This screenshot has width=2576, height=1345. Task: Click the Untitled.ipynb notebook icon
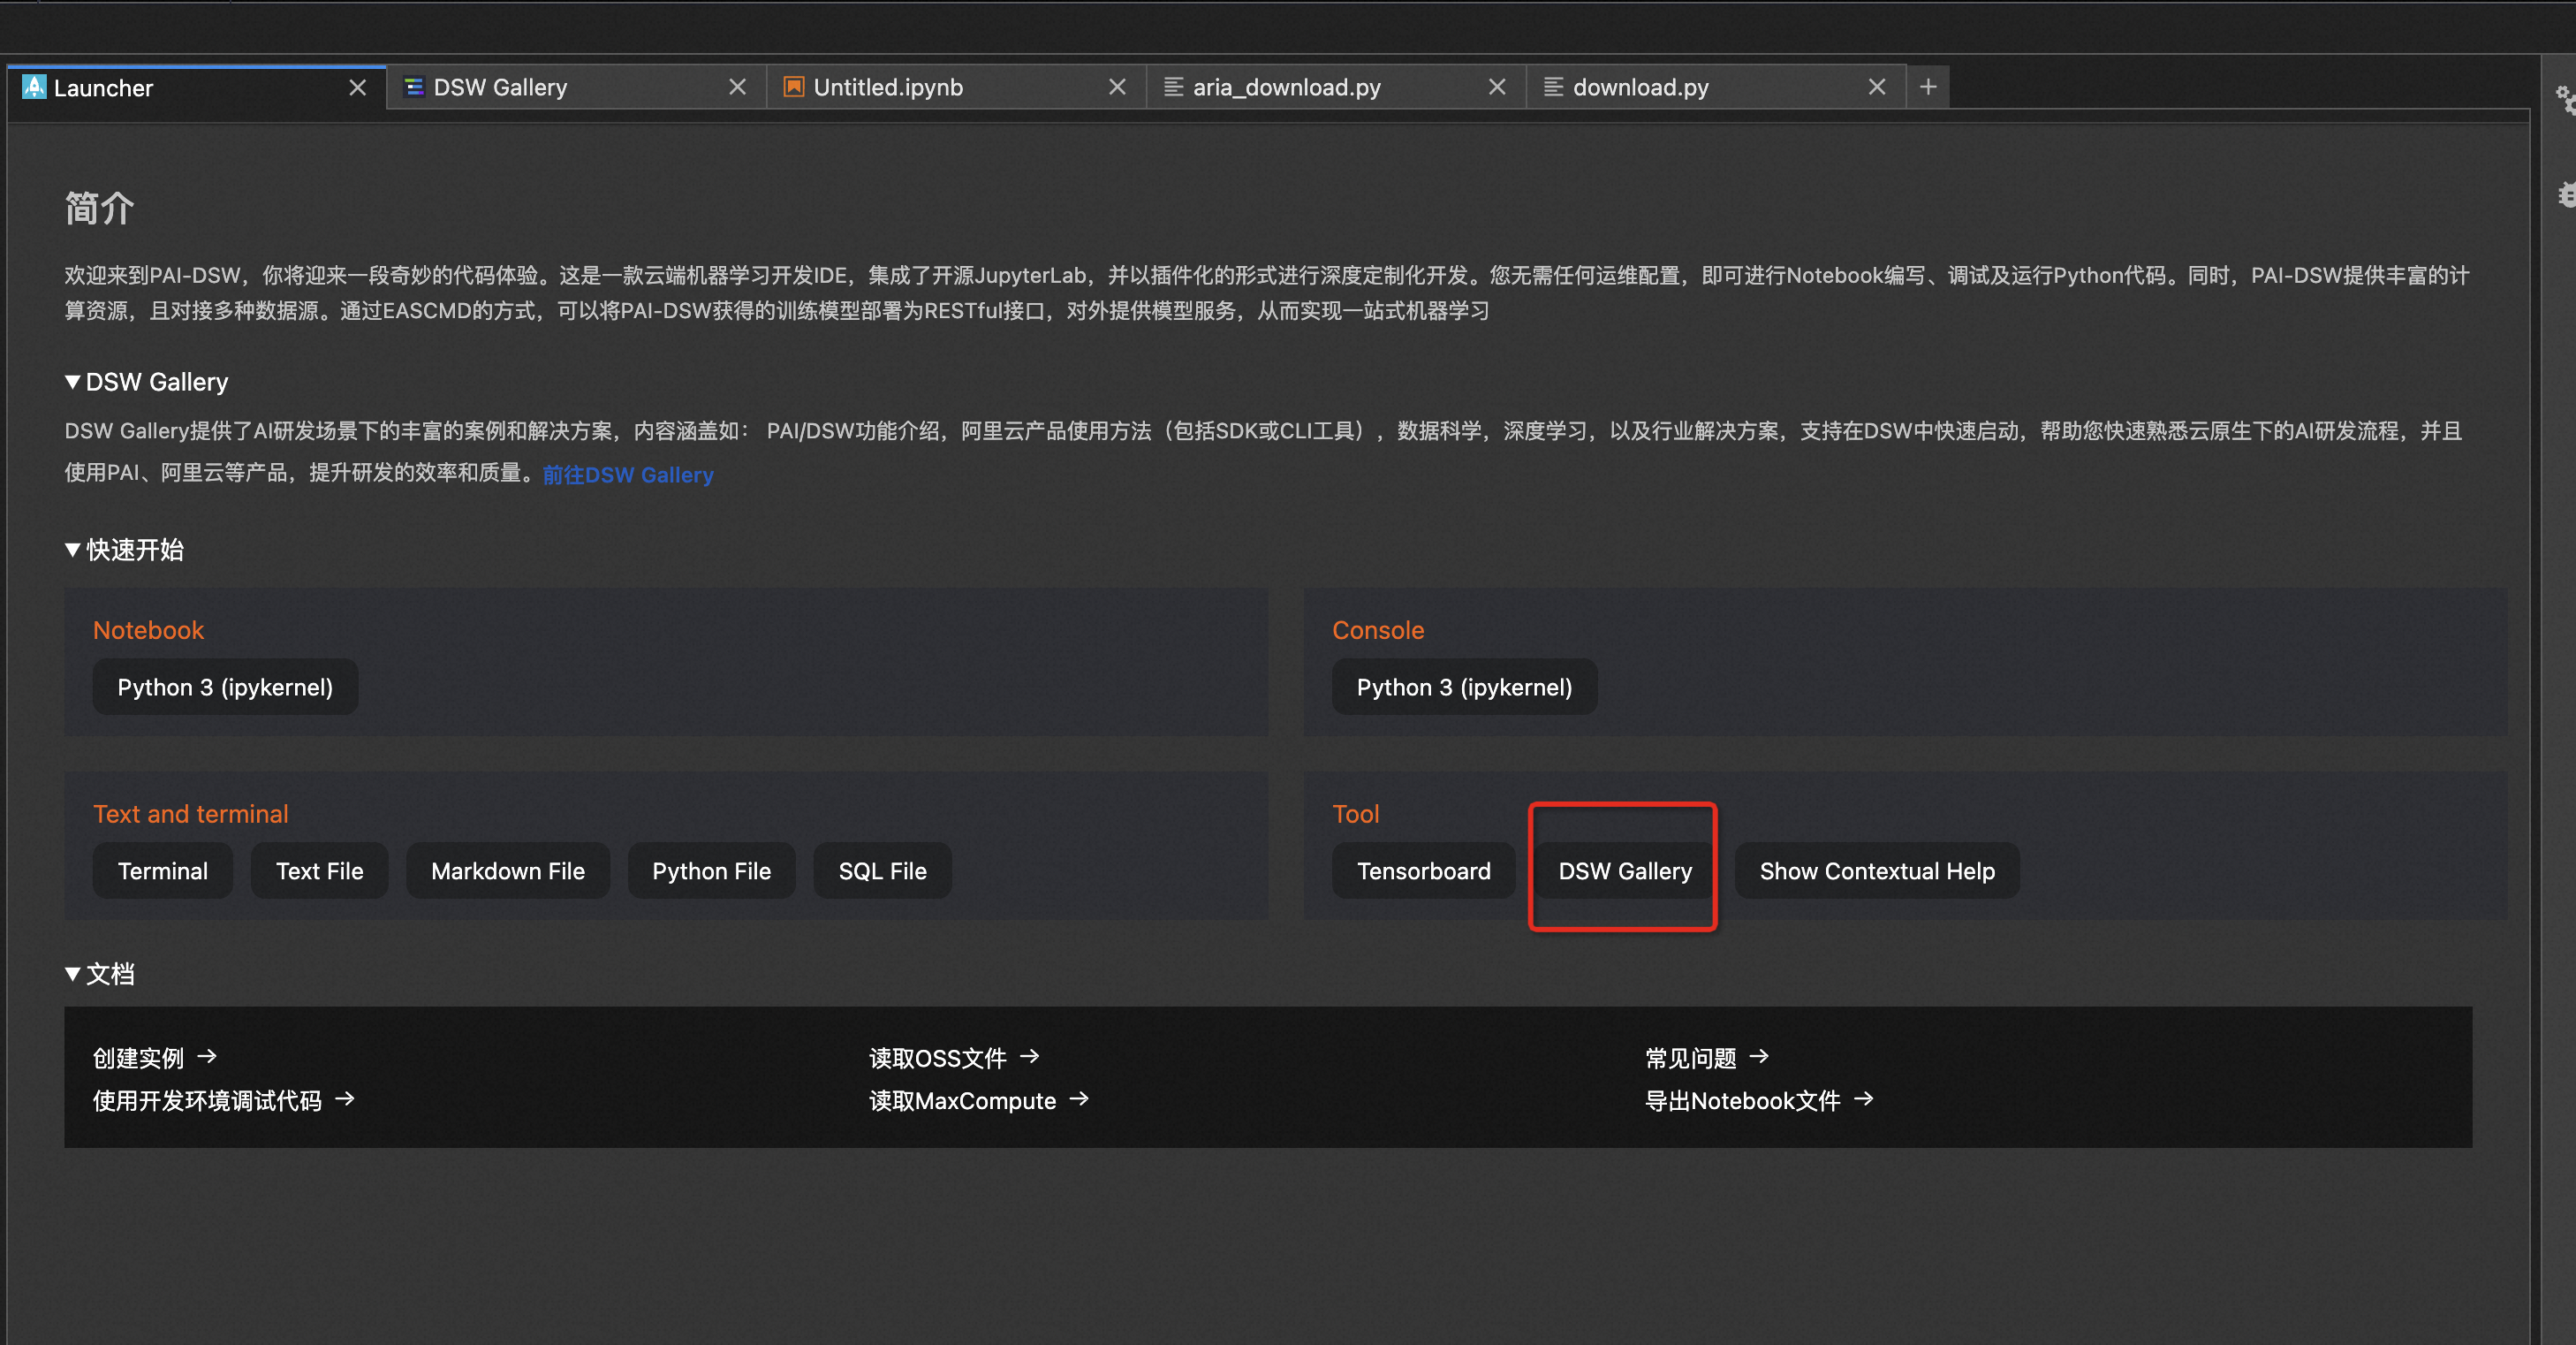click(793, 87)
